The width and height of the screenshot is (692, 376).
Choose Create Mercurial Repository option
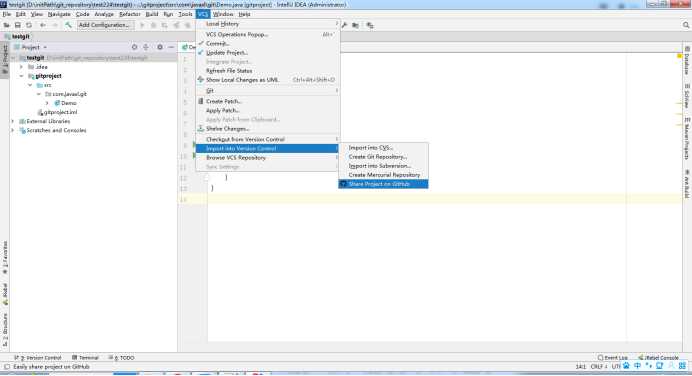point(383,175)
